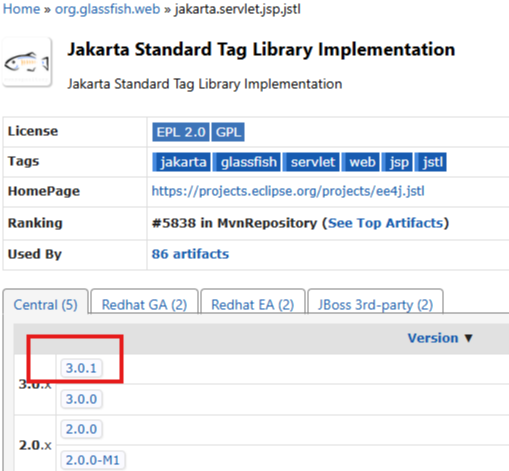The image size is (509, 471).
Task: Open version 2.0.0-M1
Action: tap(93, 460)
